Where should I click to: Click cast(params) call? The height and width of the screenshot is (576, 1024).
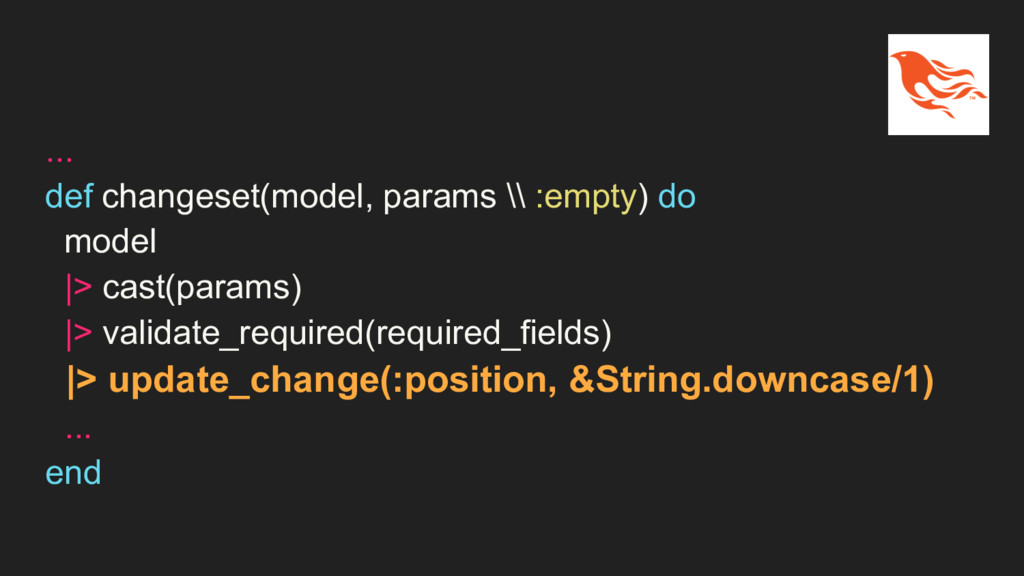click(202, 288)
